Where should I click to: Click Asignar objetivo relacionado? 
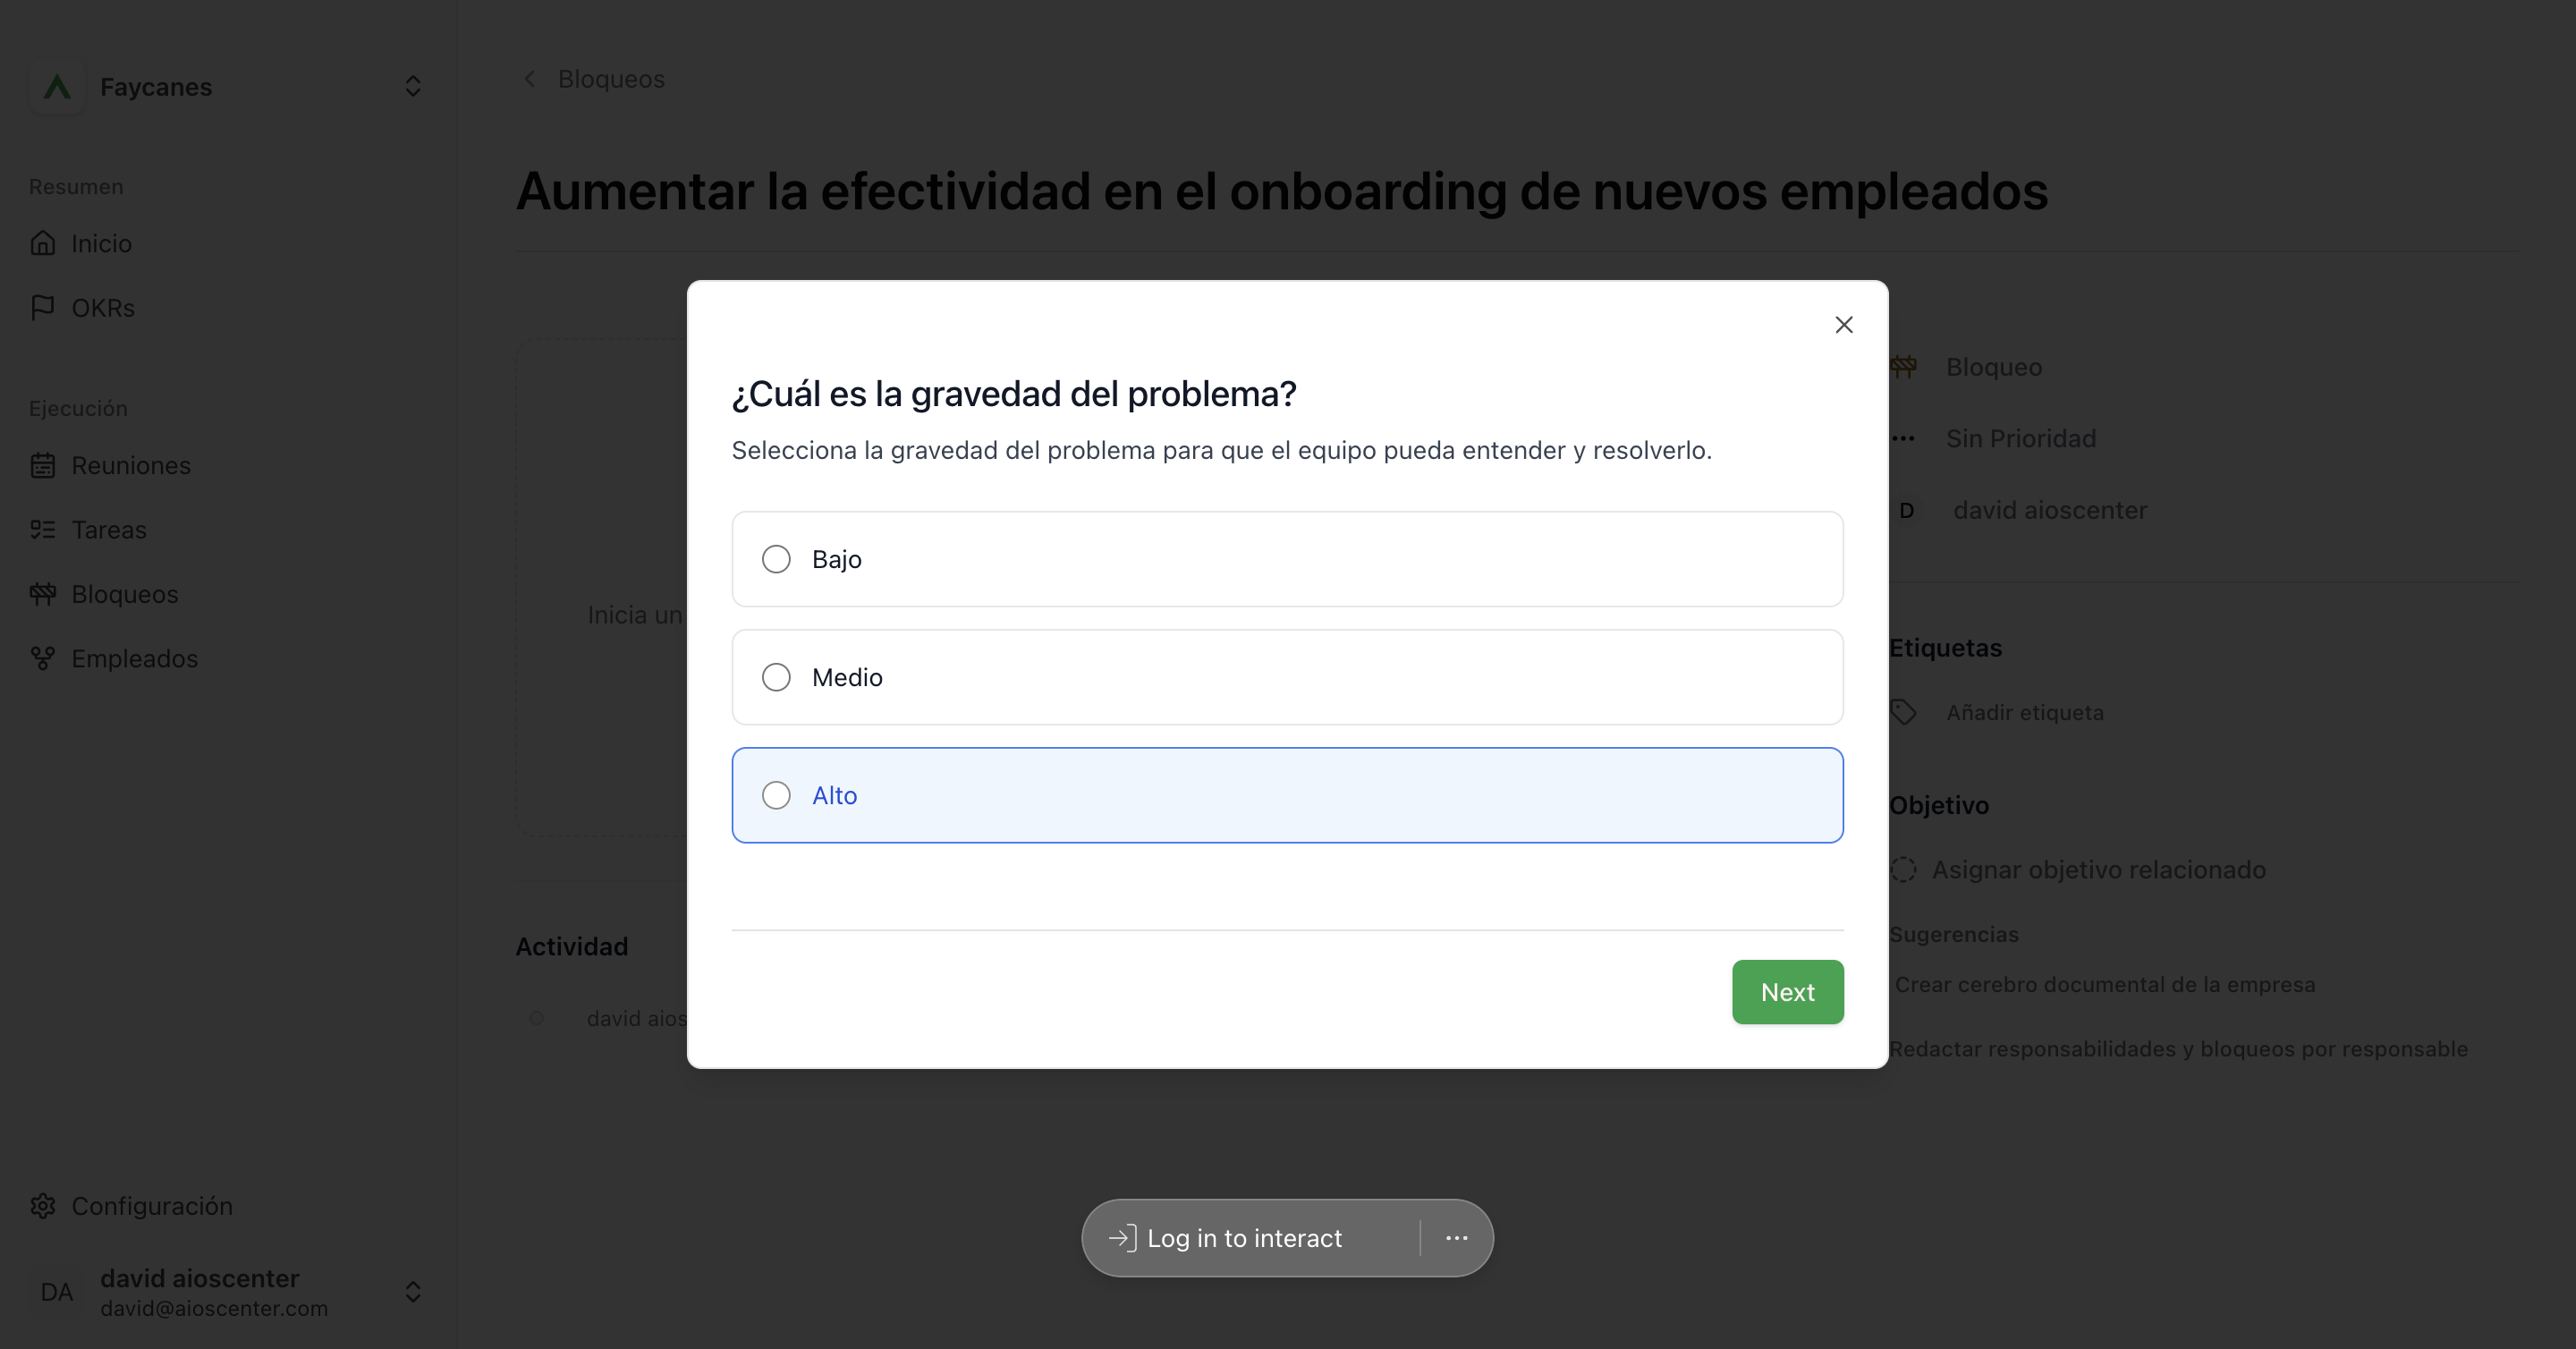point(2097,870)
